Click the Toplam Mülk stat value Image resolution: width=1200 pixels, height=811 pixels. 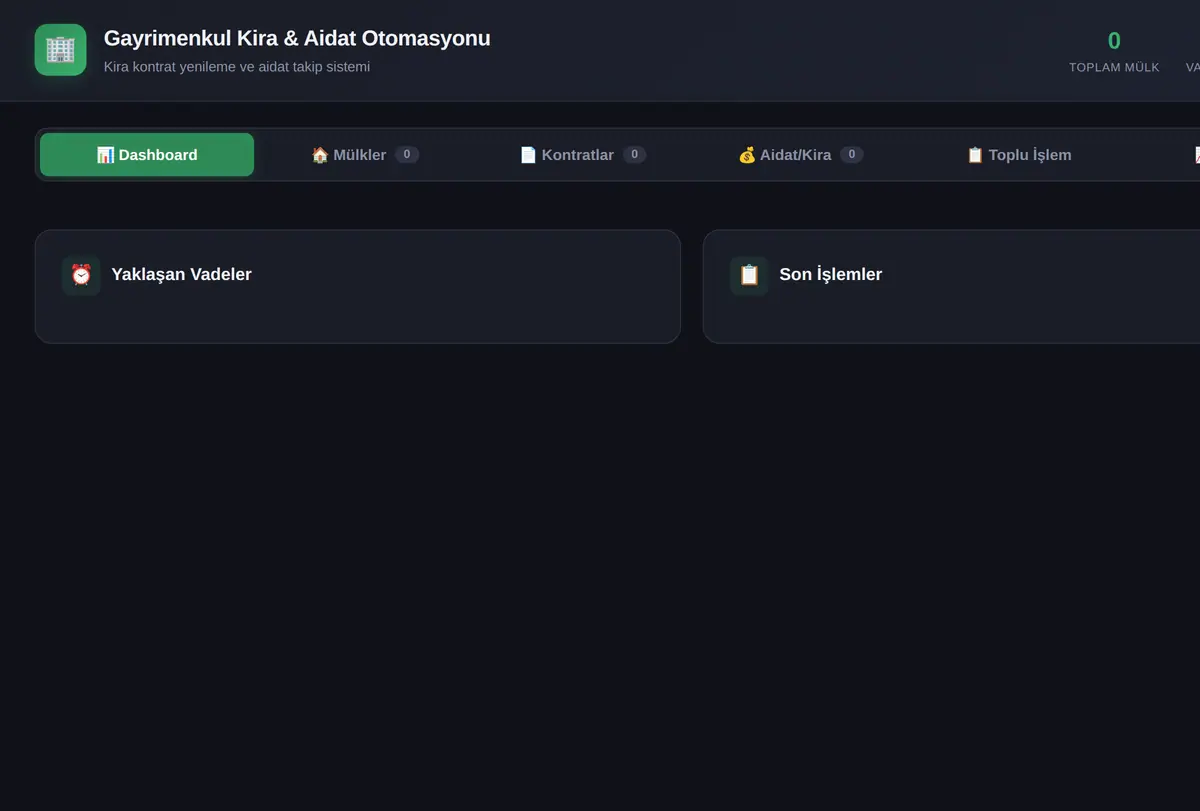[x=1114, y=41]
